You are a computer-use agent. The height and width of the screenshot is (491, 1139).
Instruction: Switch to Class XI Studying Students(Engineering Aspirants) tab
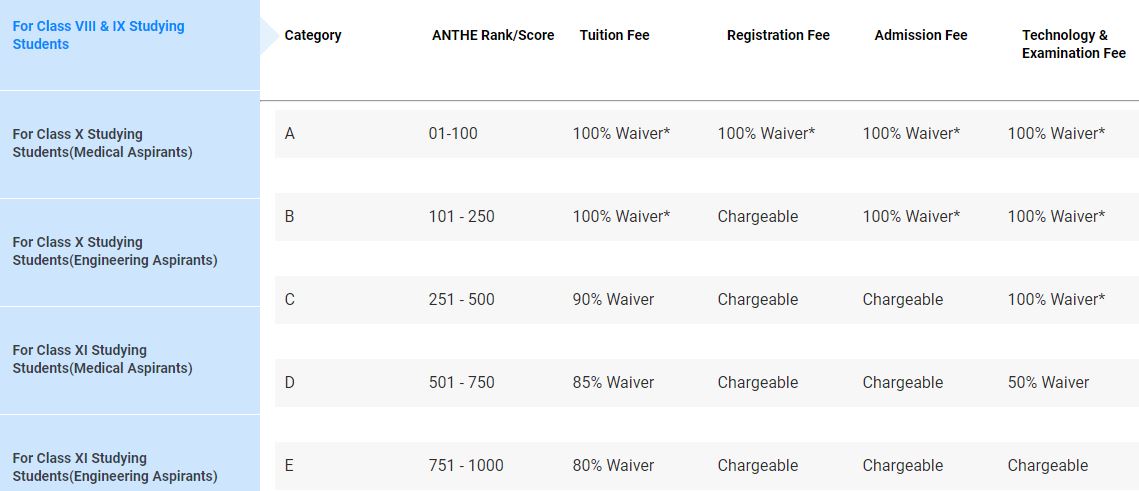[x=129, y=453]
